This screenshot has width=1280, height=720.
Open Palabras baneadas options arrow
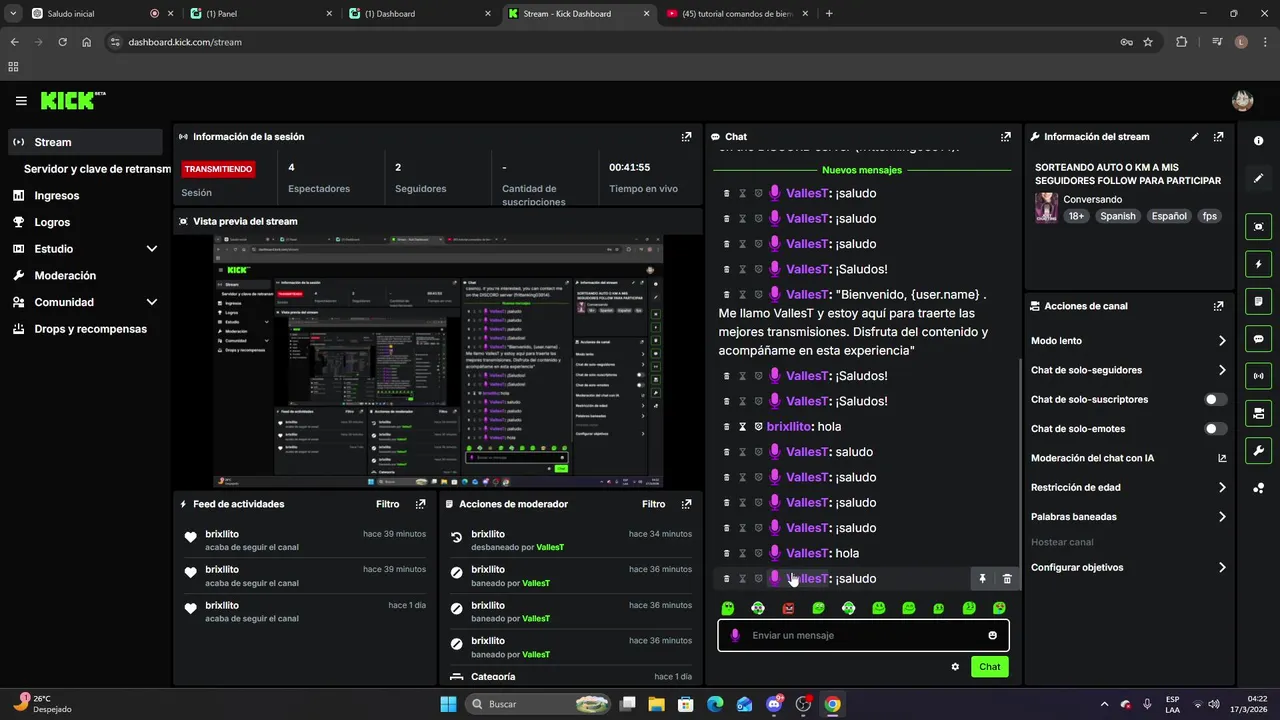[1221, 517]
